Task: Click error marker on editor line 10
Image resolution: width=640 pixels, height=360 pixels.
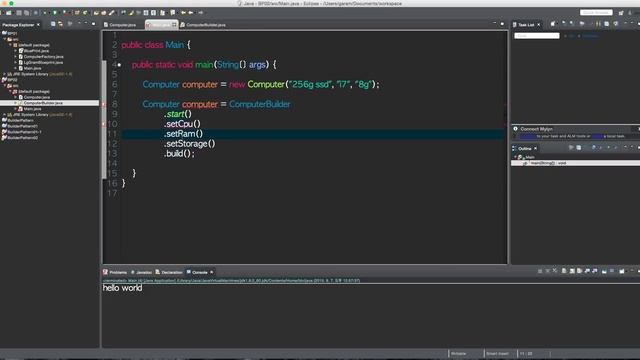Action: 104,124
